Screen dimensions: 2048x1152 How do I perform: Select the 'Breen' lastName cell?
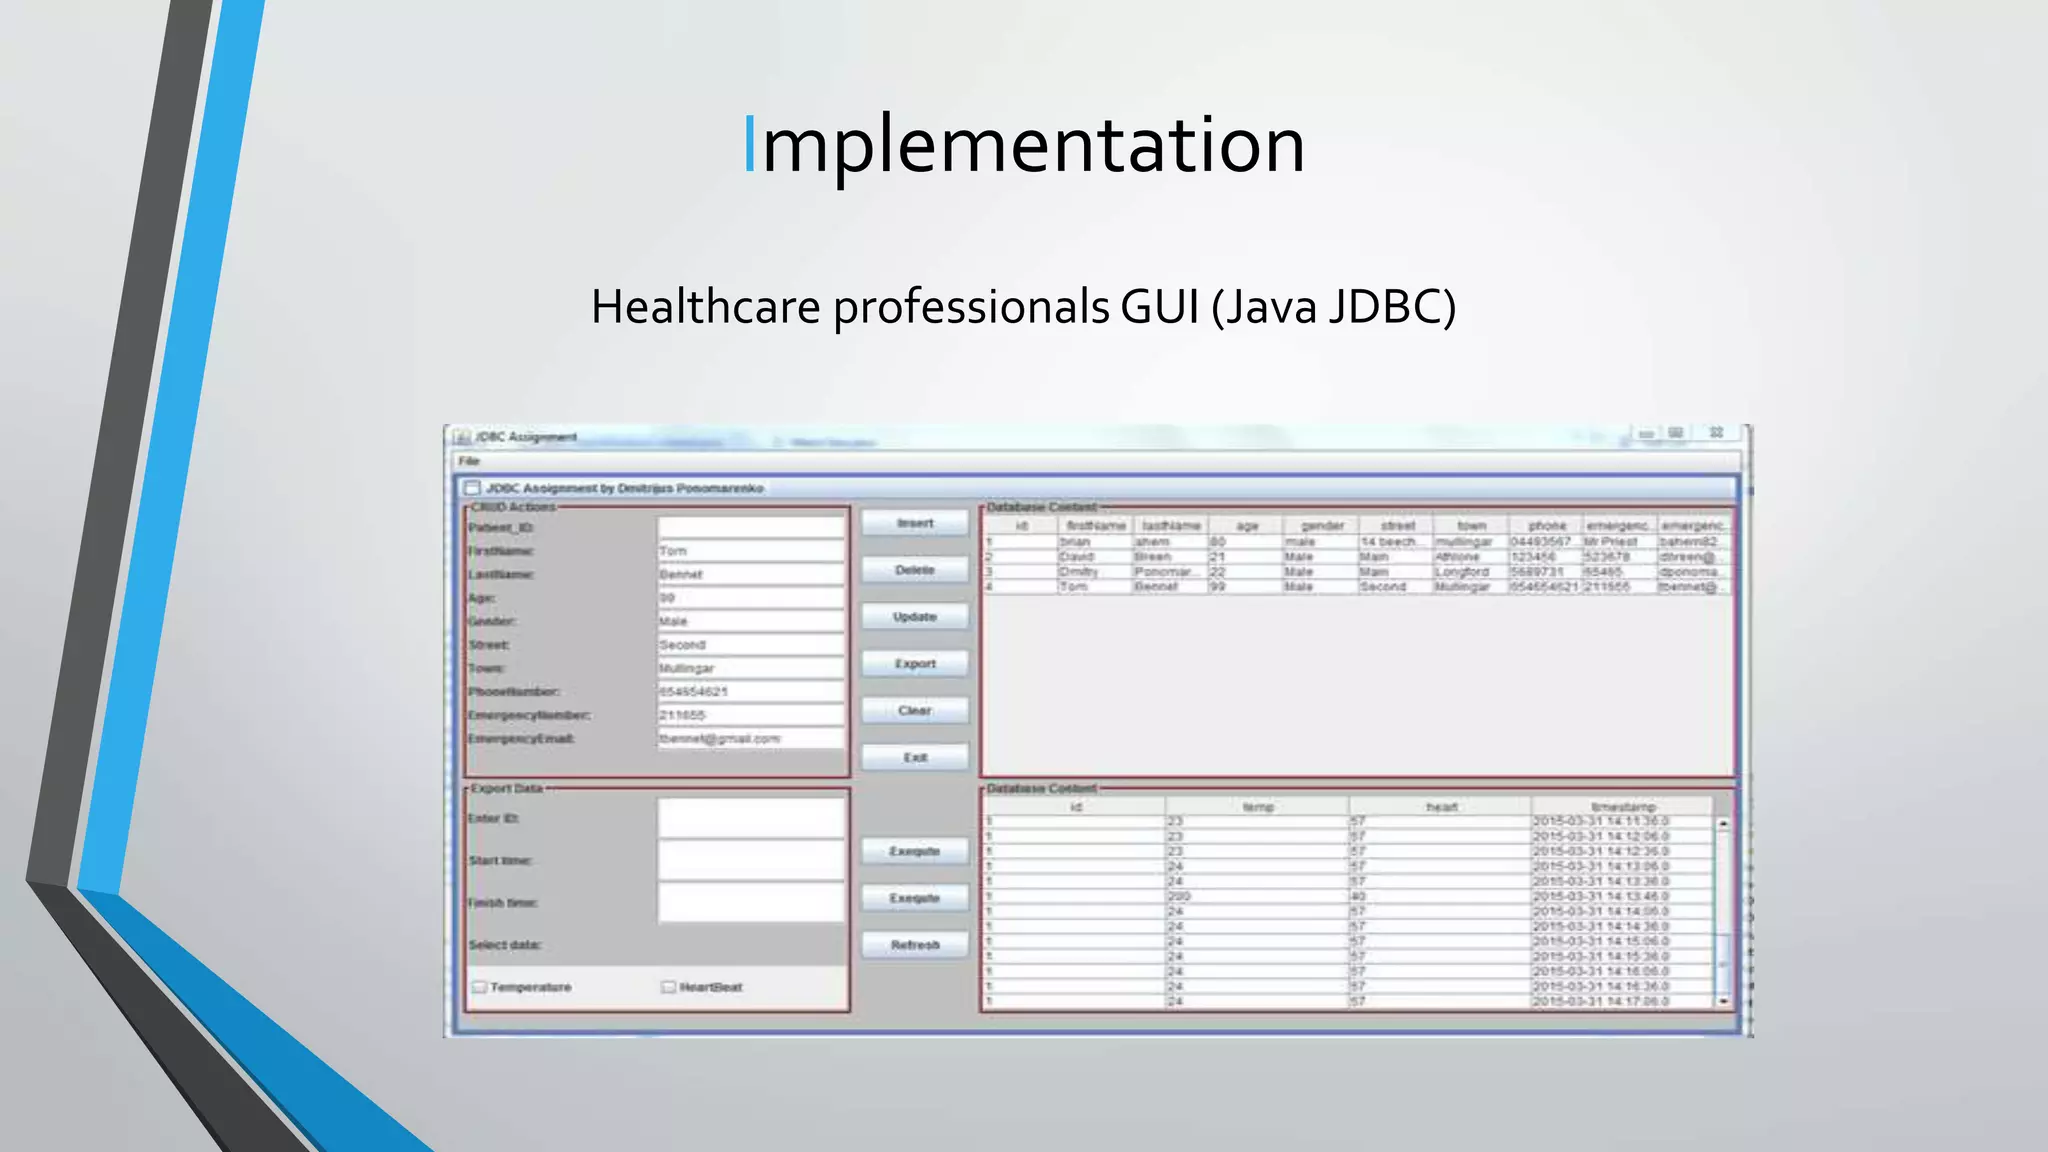pyautogui.click(x=1171, y=557)
